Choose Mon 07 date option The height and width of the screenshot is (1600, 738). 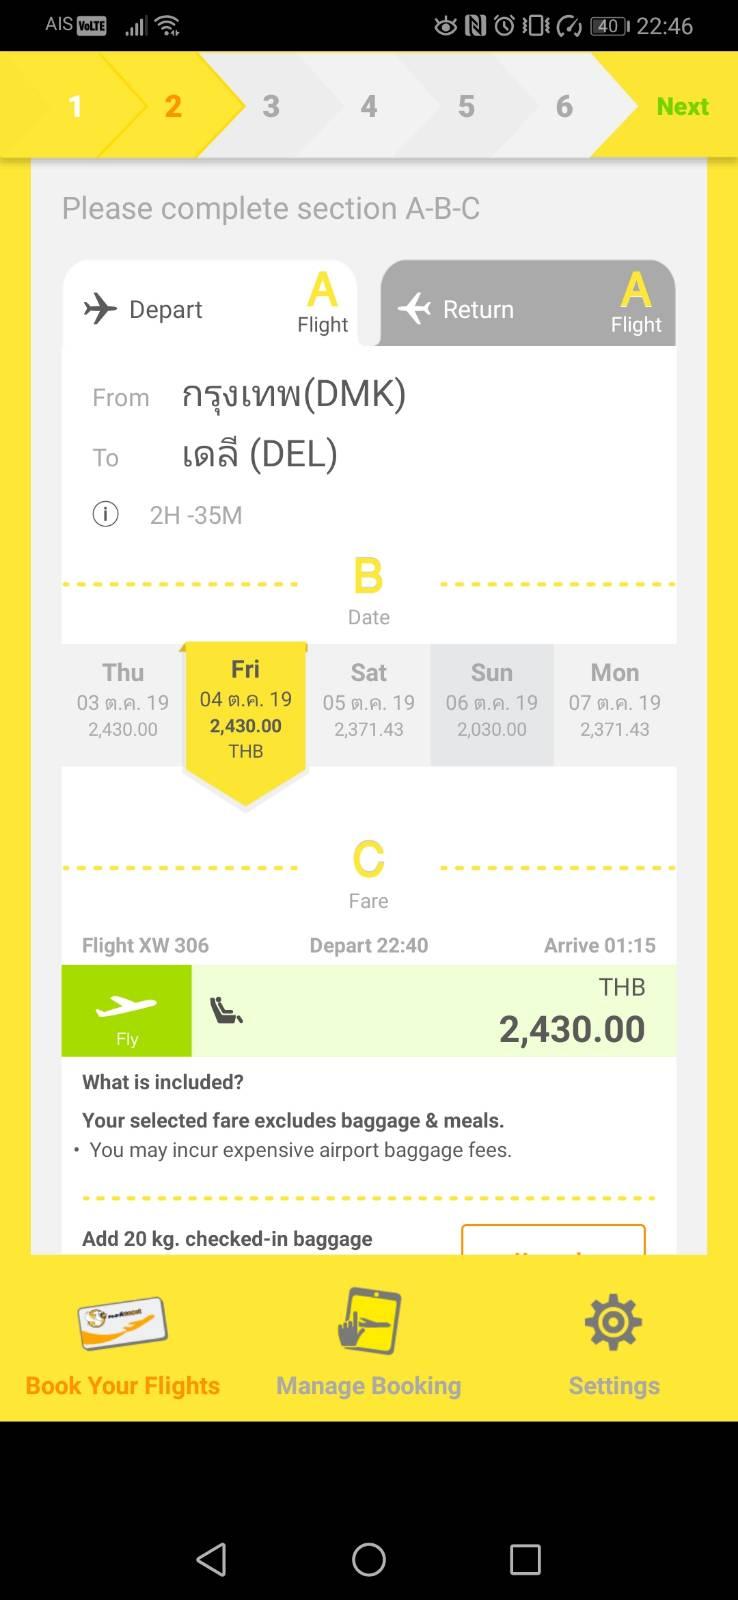[615, 704]
